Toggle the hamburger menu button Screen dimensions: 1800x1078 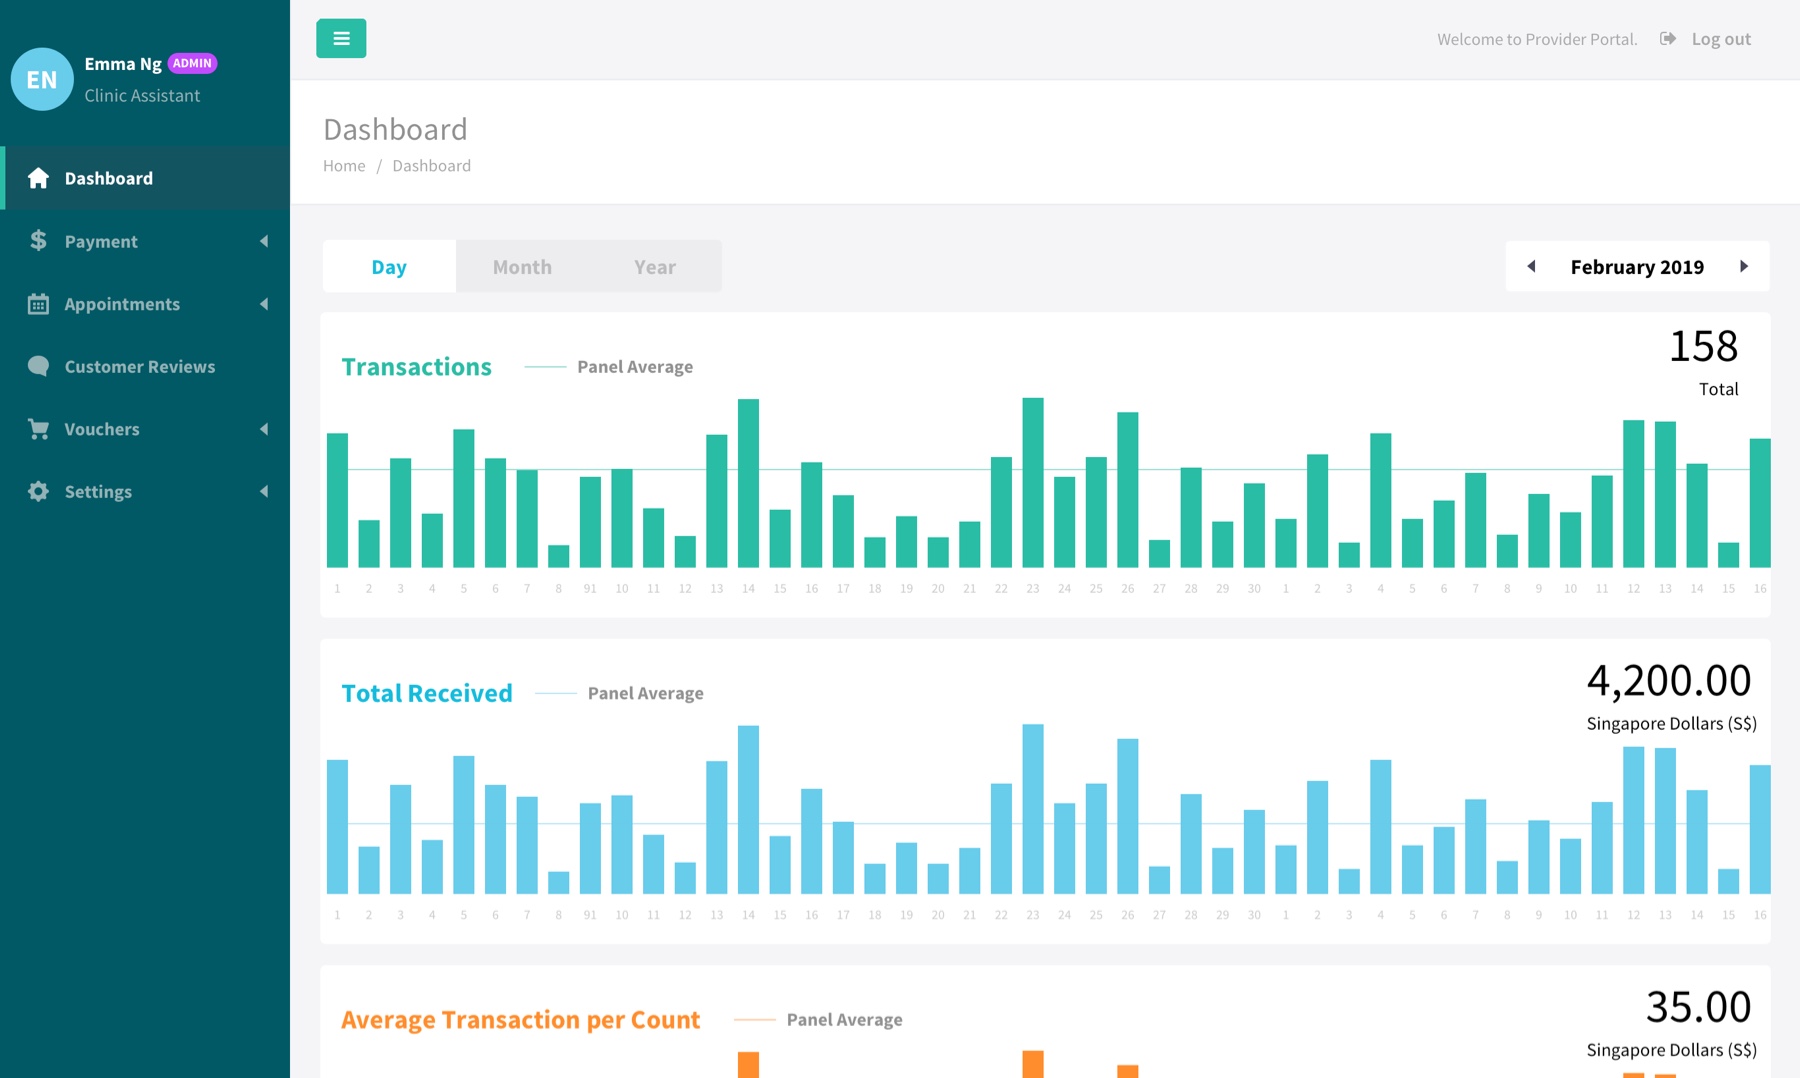(x=341, y=38)
